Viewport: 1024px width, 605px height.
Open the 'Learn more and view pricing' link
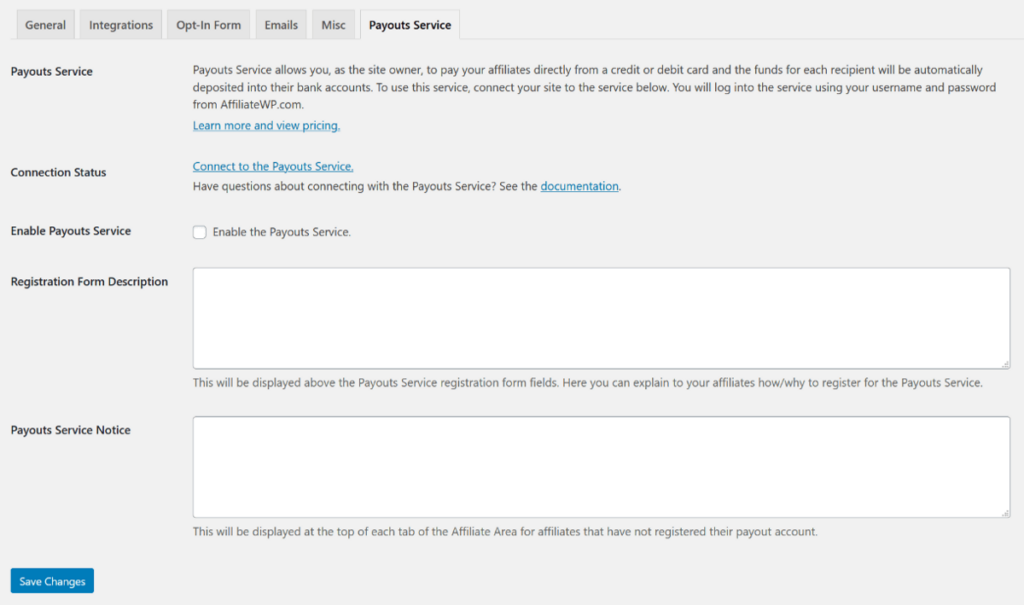(x=266, y=126)
